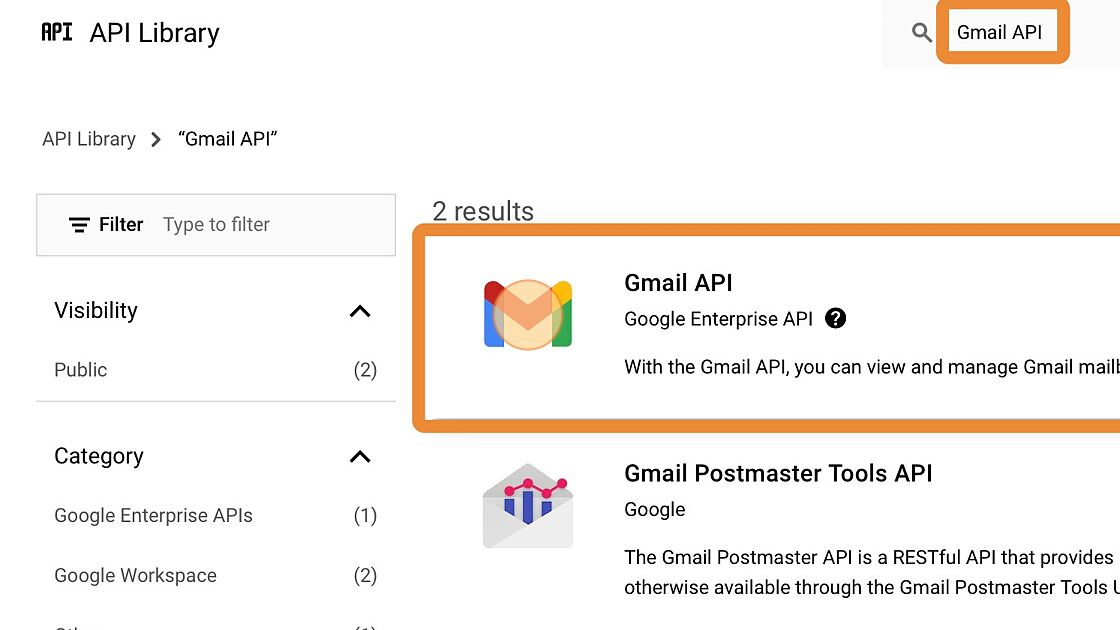
Task: Click the search box containing Gmail API
Action: point(1002,31)
